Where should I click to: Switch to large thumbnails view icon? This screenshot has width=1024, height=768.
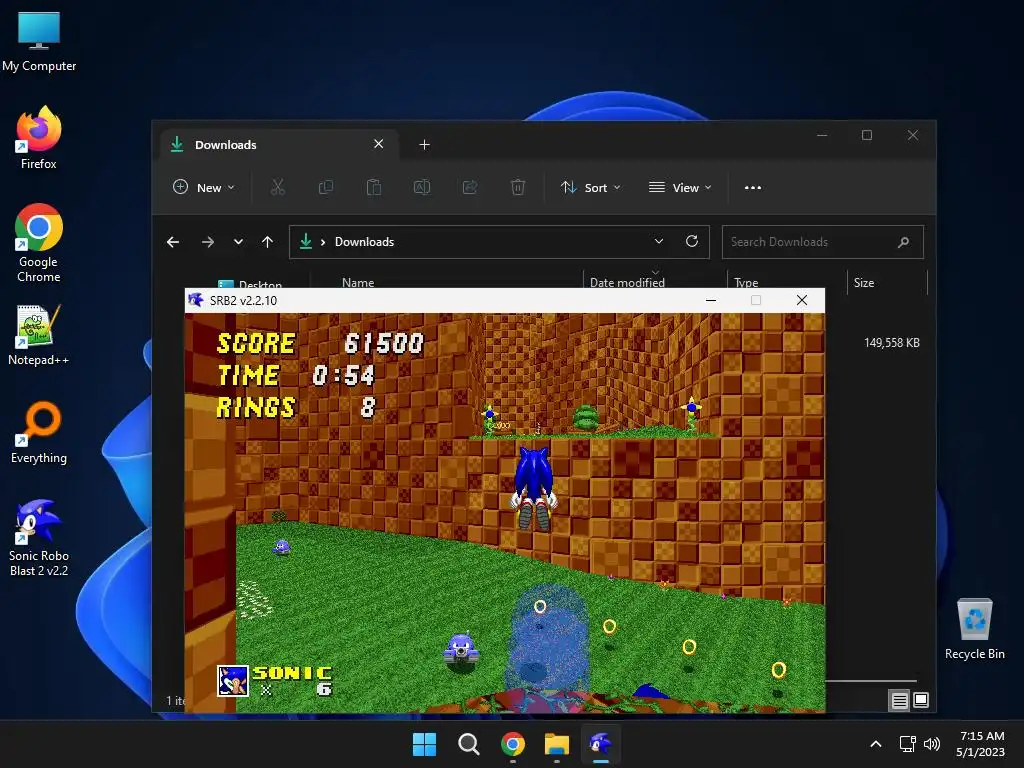[921, 700]
